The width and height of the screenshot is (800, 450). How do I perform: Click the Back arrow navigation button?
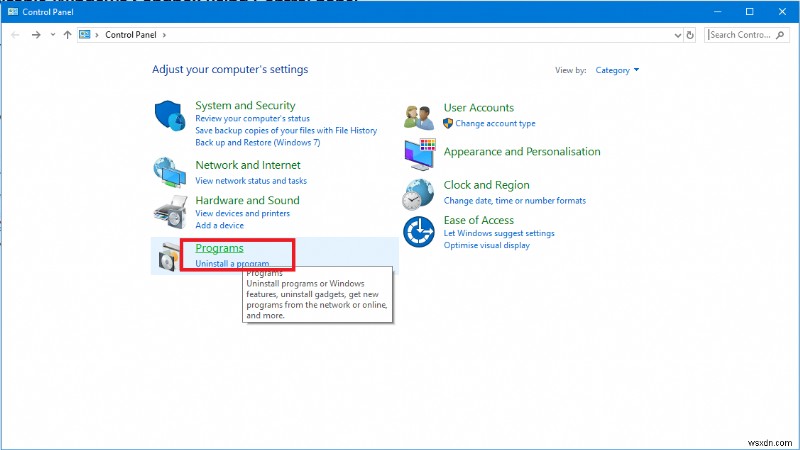coord(15,35)
